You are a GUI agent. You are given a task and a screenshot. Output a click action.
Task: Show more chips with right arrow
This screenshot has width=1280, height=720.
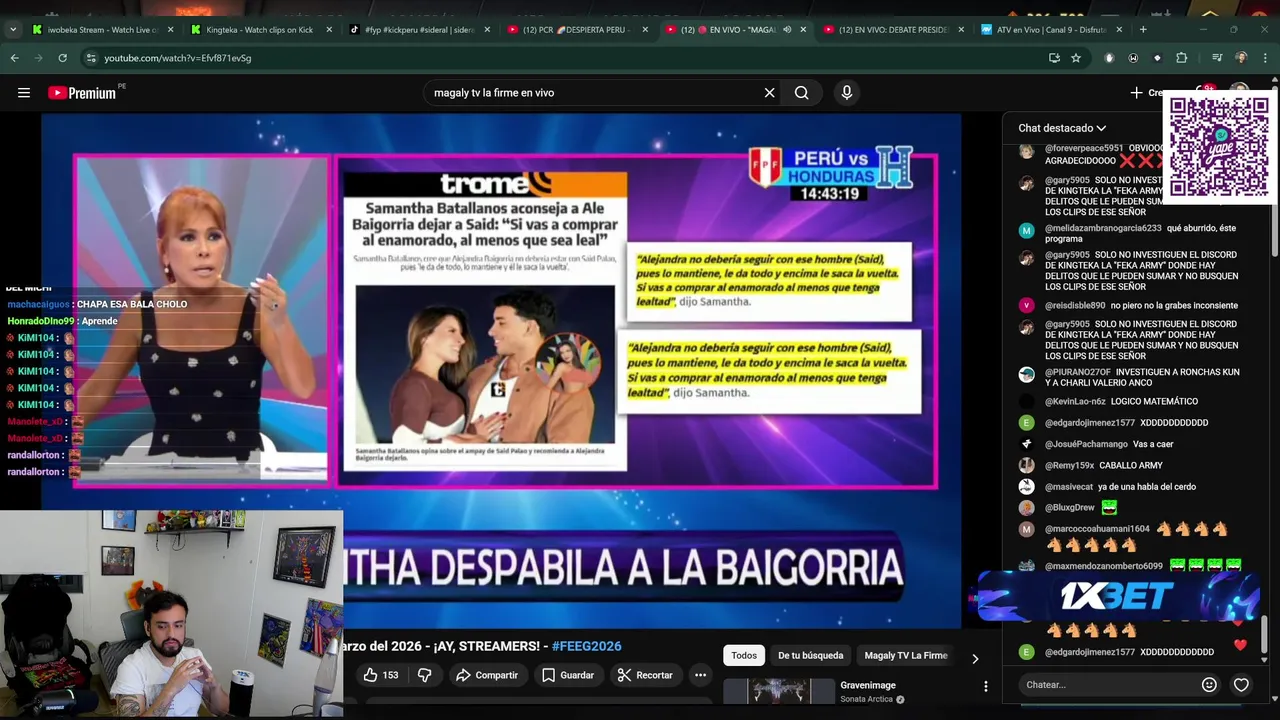click(x=975, y=658)
